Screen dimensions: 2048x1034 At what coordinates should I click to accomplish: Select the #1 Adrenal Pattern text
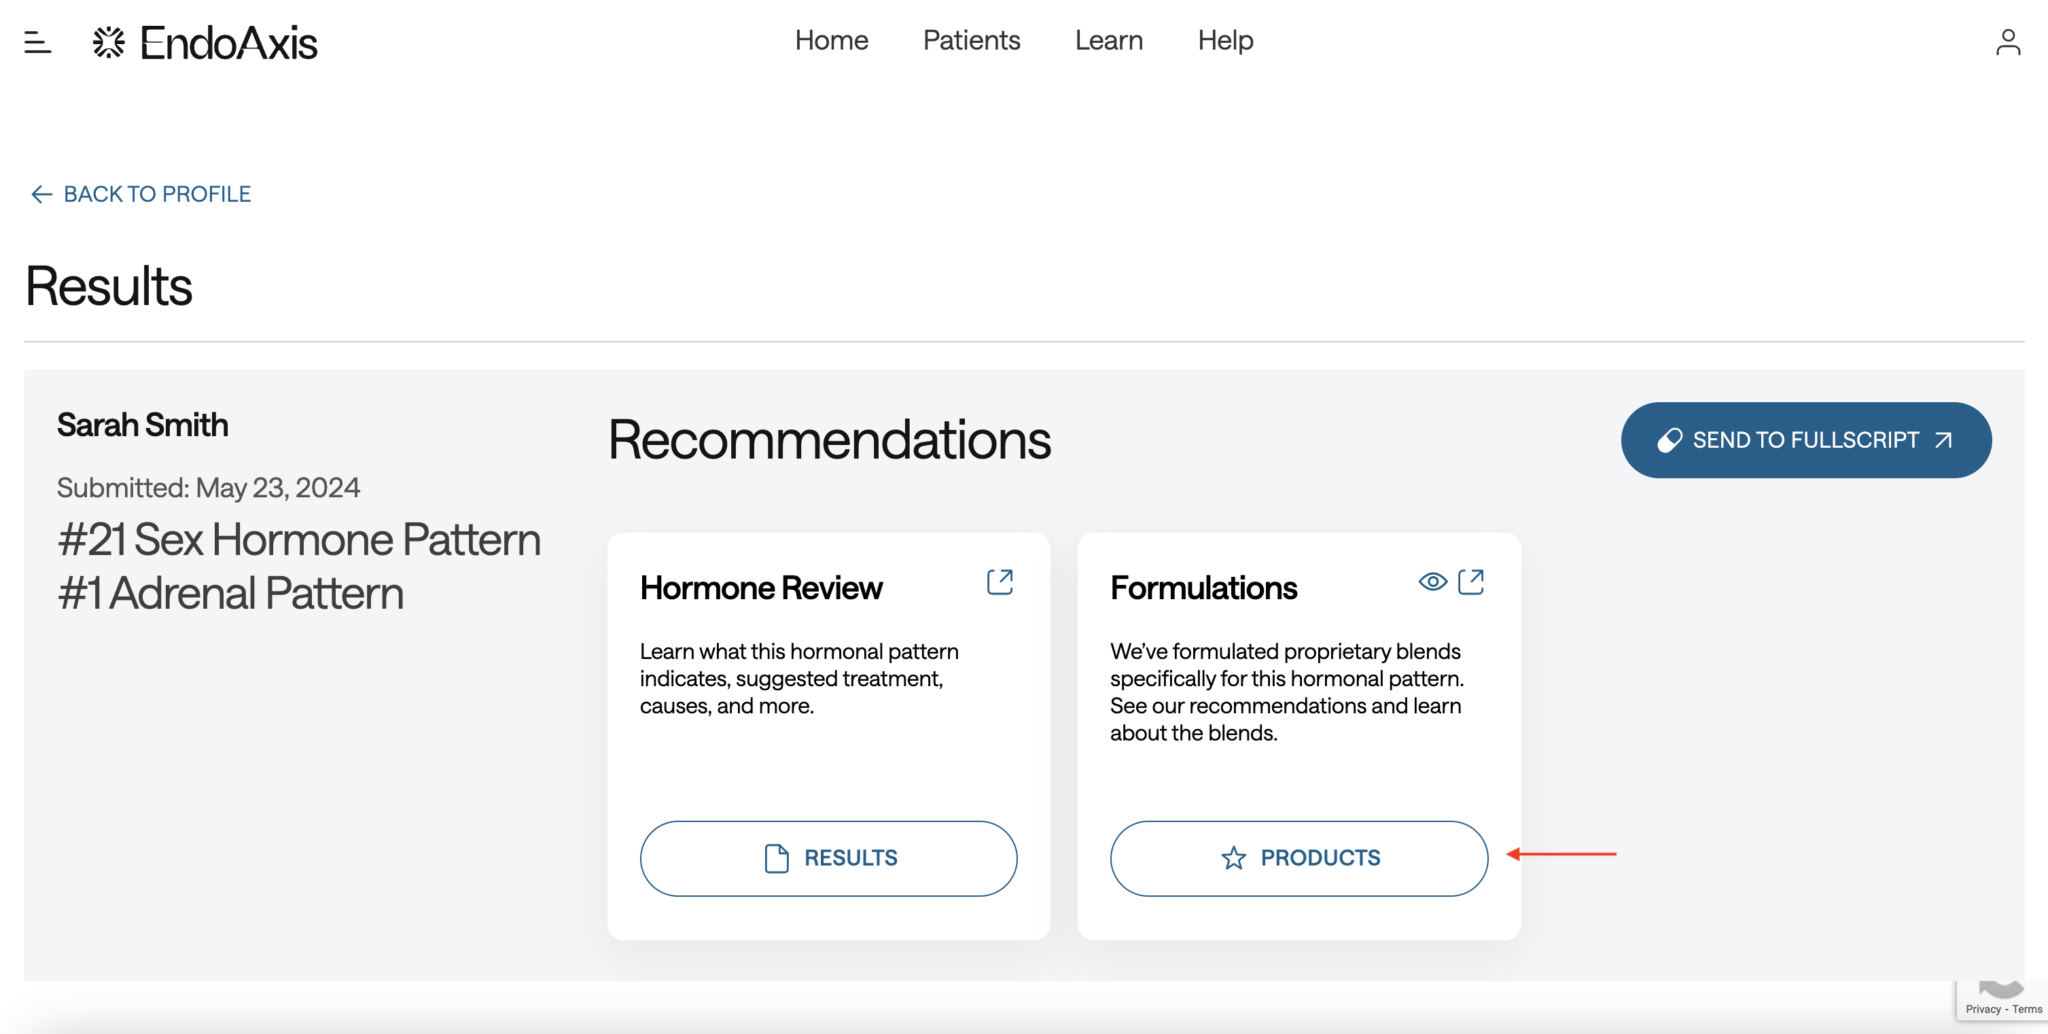pos(231,594)
